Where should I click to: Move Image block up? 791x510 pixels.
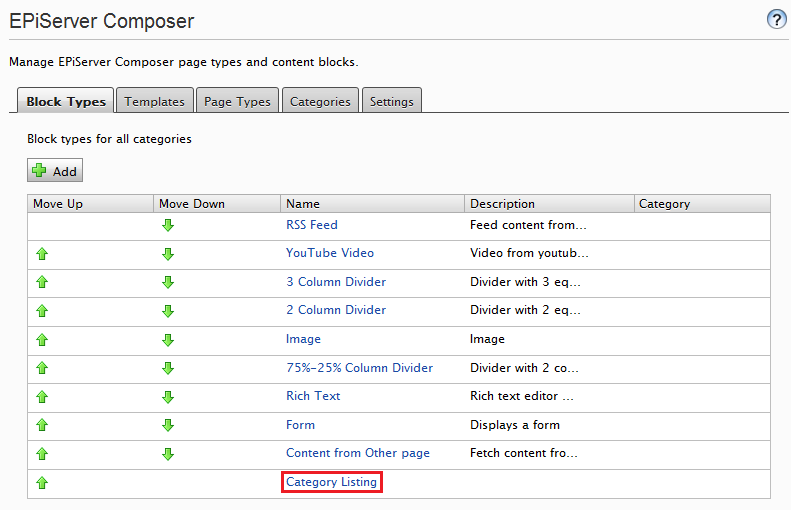tap(42, 339)
